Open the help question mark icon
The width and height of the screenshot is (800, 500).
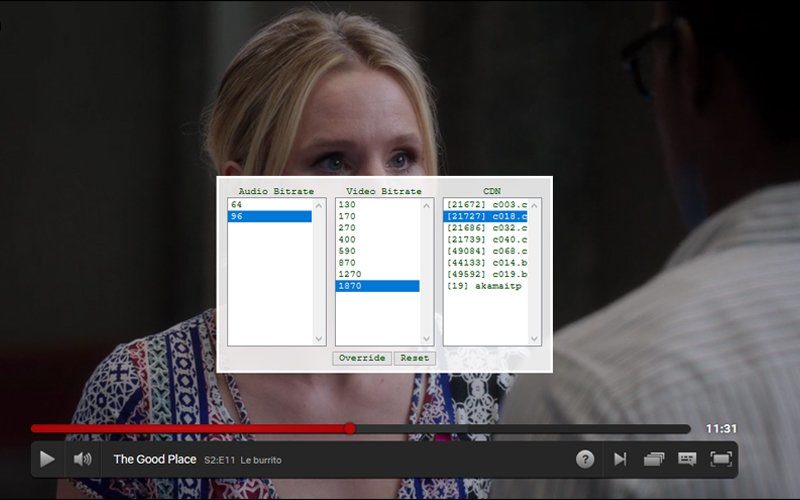[585, 459]
